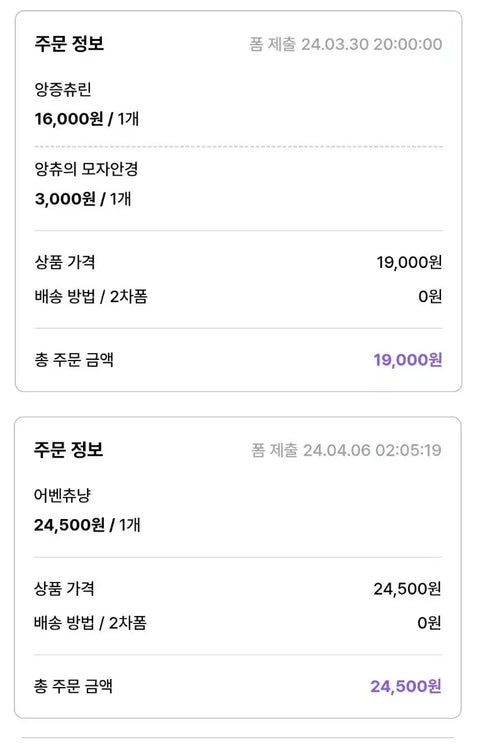The image size is (480, 755).
Task: Click the first 주문 정보 heading
Action: click(x=69, y=44)
